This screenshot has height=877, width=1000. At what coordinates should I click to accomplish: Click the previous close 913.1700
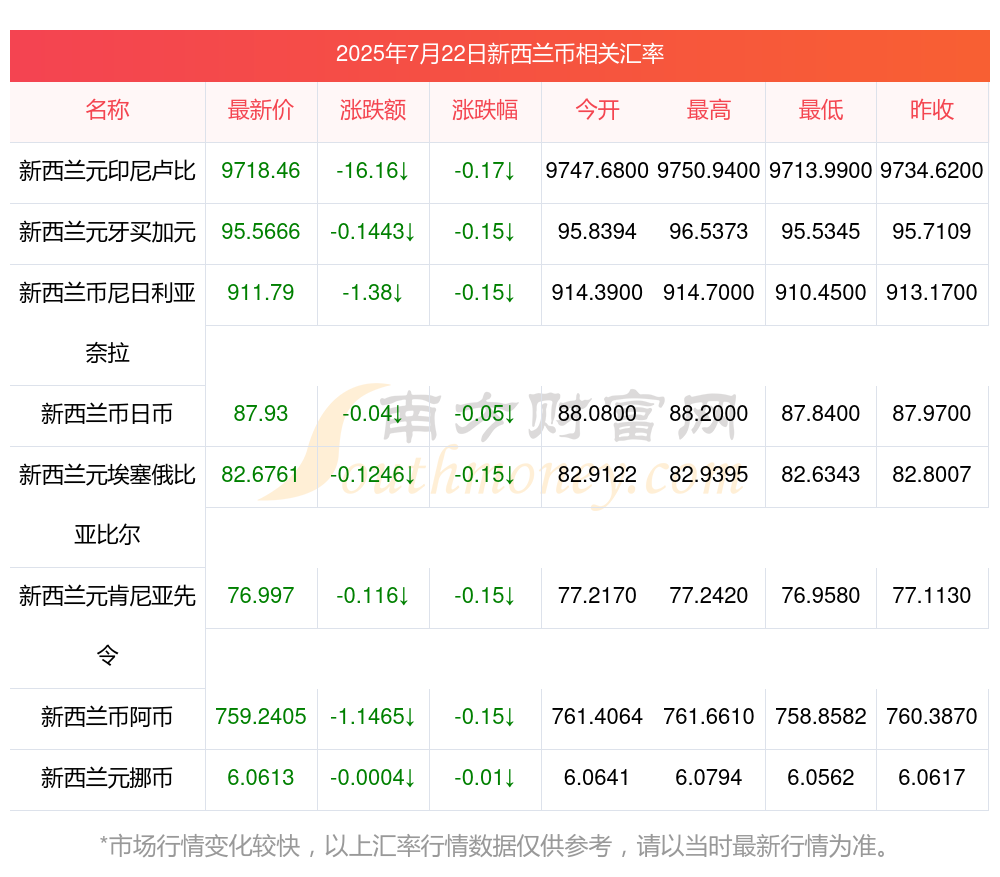coord(932,293)
